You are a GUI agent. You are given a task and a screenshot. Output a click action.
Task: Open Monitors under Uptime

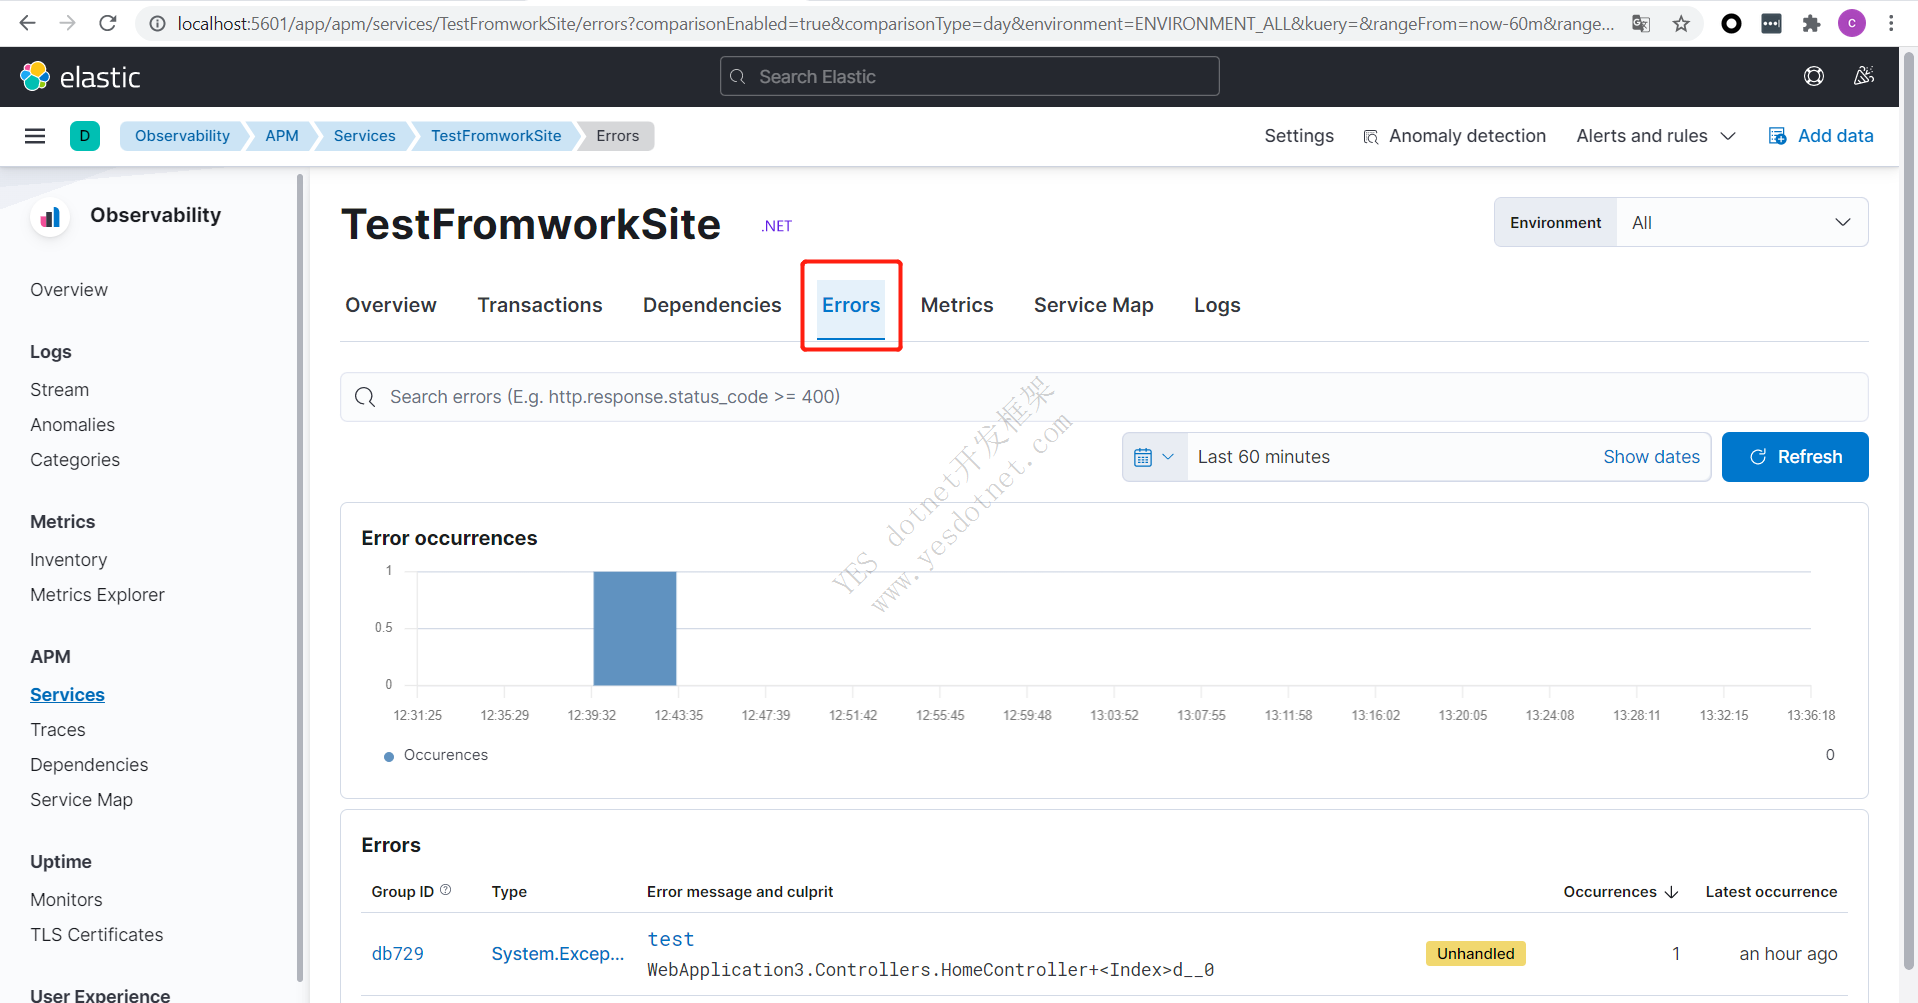coord(66,900)
